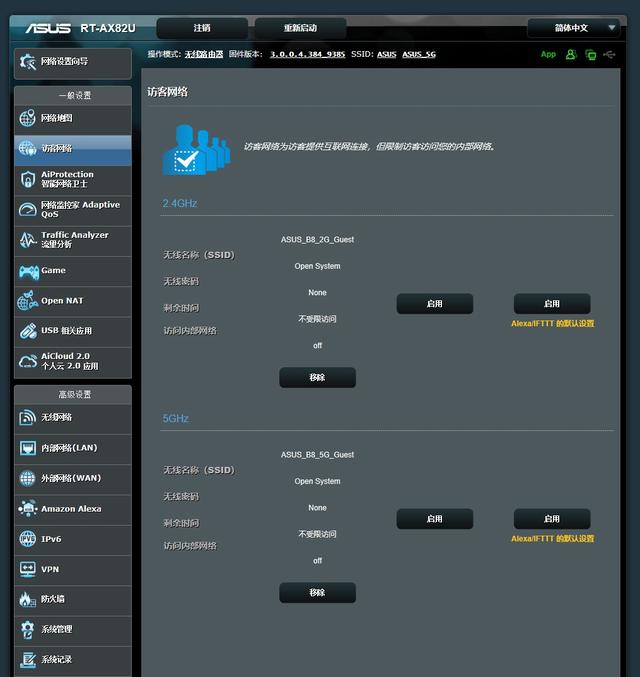
Task: Click the ASUS logo
Action: click(x=48, y=28)
